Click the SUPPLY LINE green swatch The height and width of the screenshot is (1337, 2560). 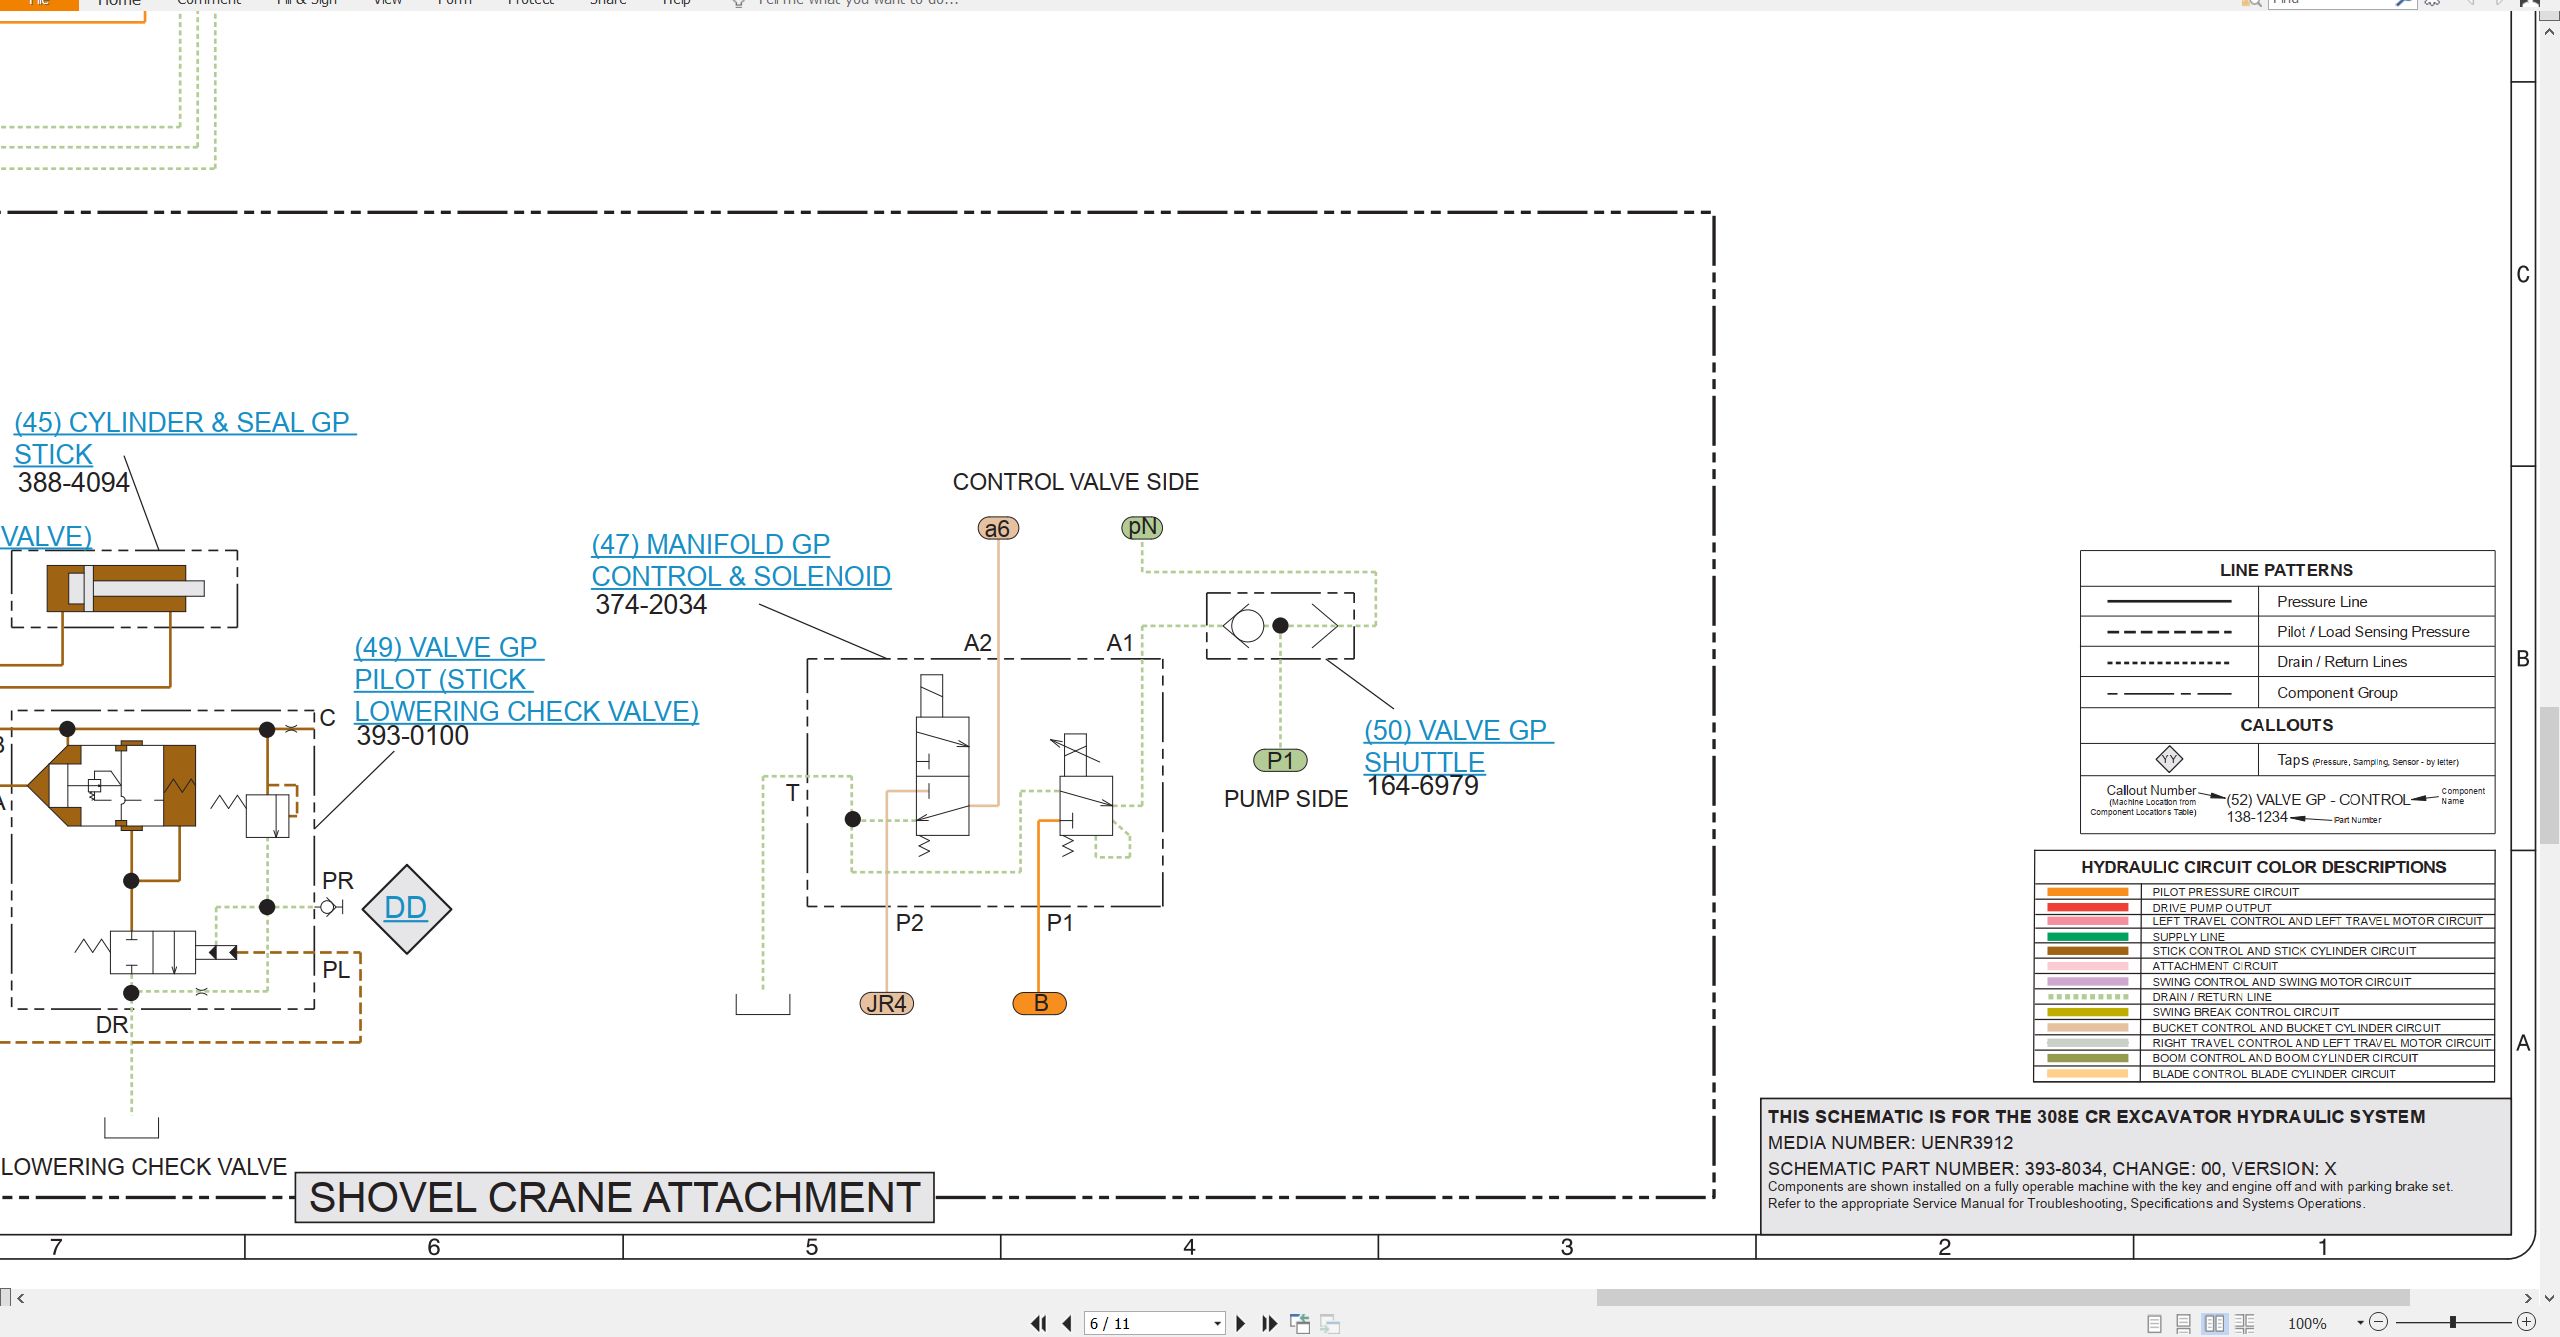(2087, 937)
